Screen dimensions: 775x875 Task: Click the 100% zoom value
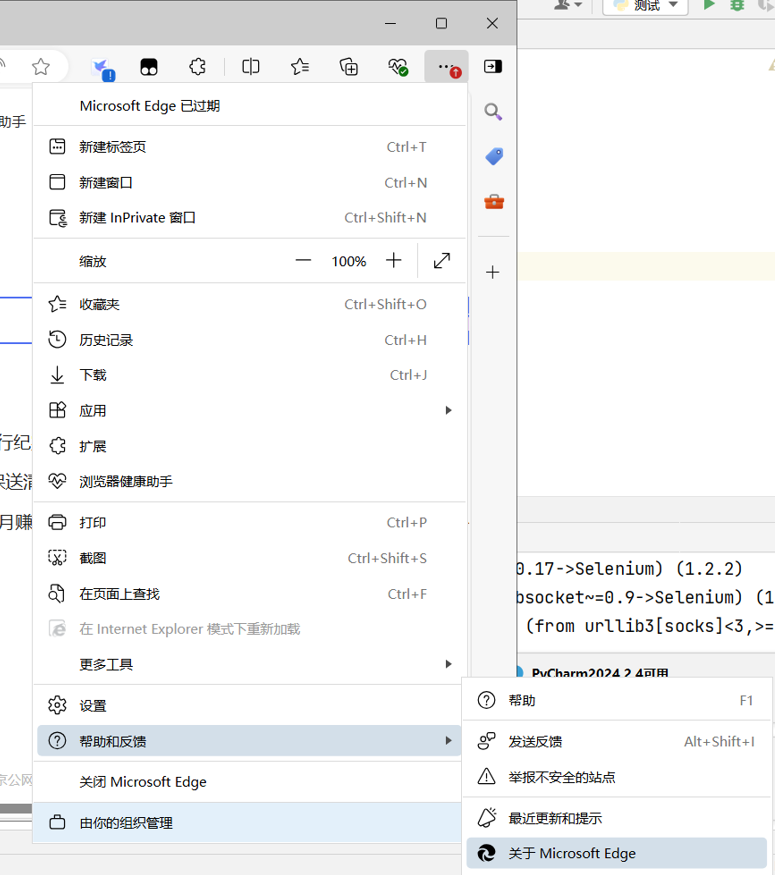349,261
